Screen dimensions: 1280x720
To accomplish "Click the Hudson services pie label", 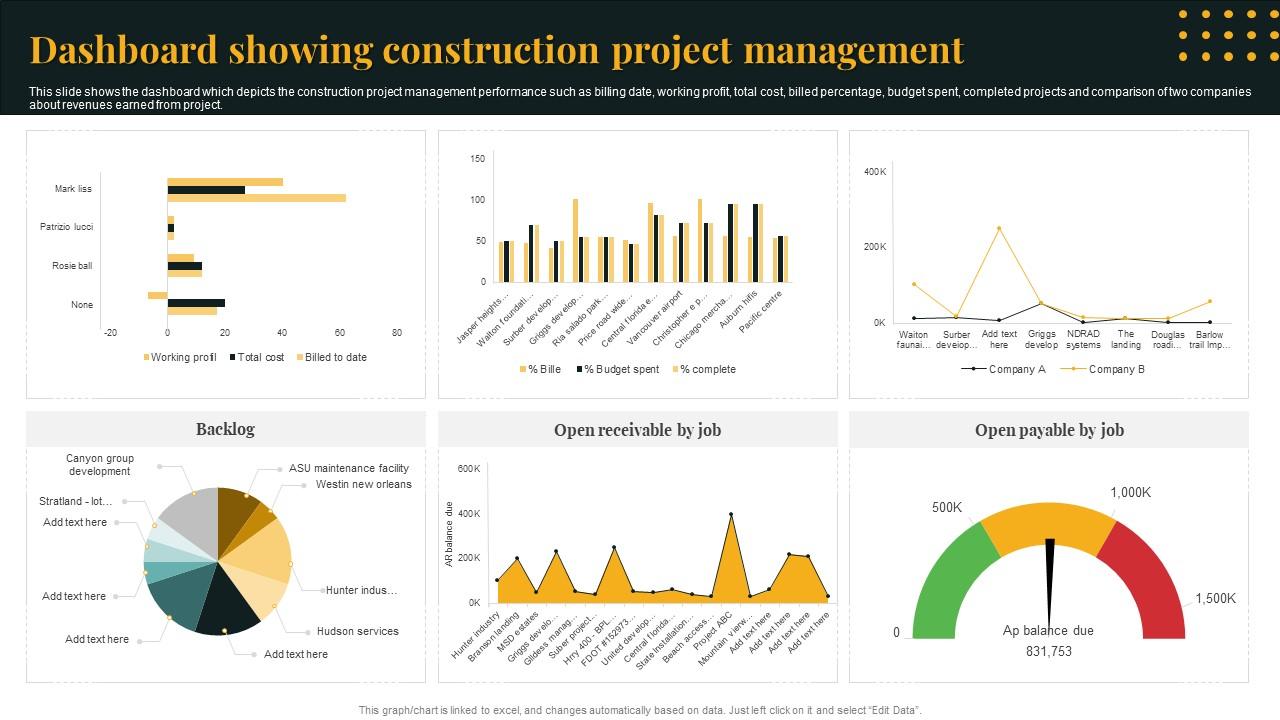I will tap(360, 631).
